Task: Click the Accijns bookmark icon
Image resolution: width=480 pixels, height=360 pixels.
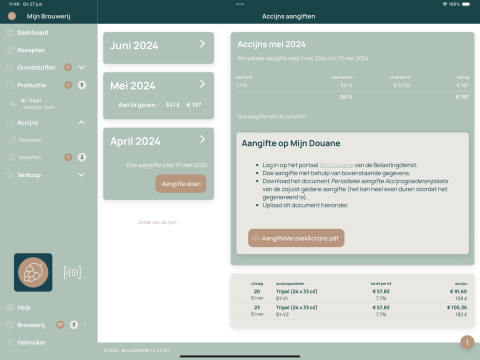Action: [x=10, y=123]
